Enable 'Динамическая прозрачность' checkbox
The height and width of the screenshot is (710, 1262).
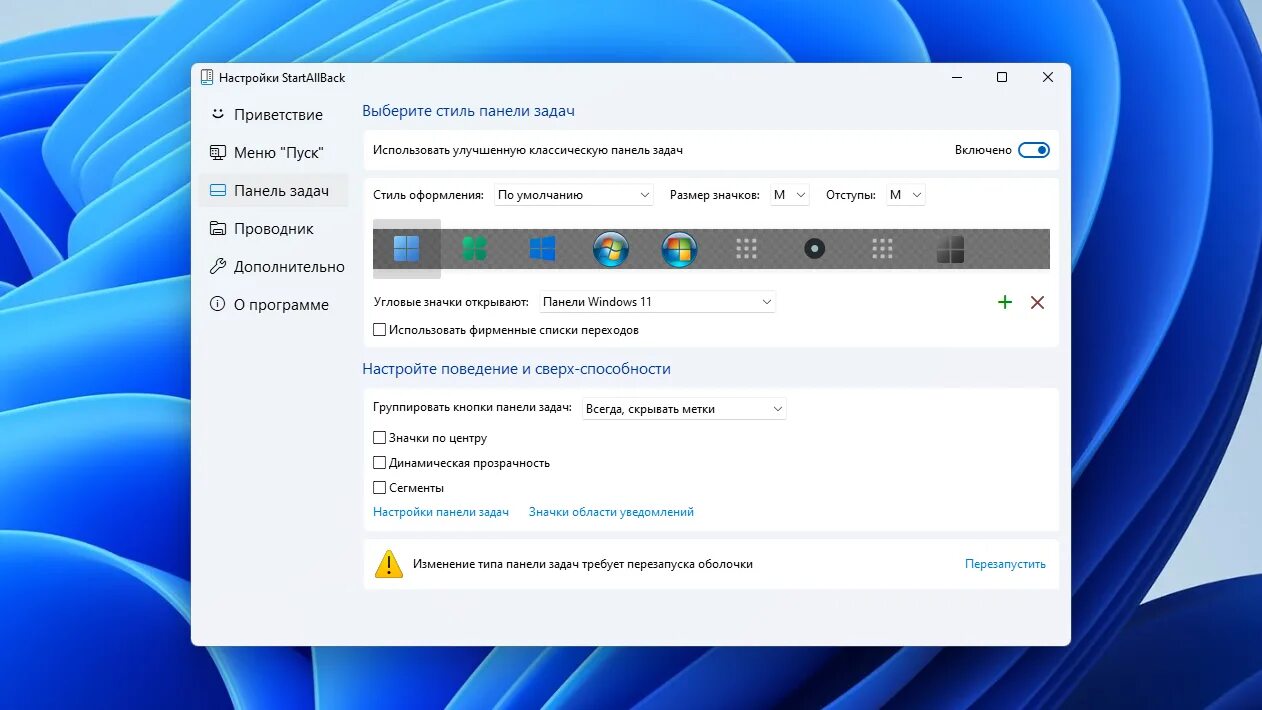click(x=379, y=462)
